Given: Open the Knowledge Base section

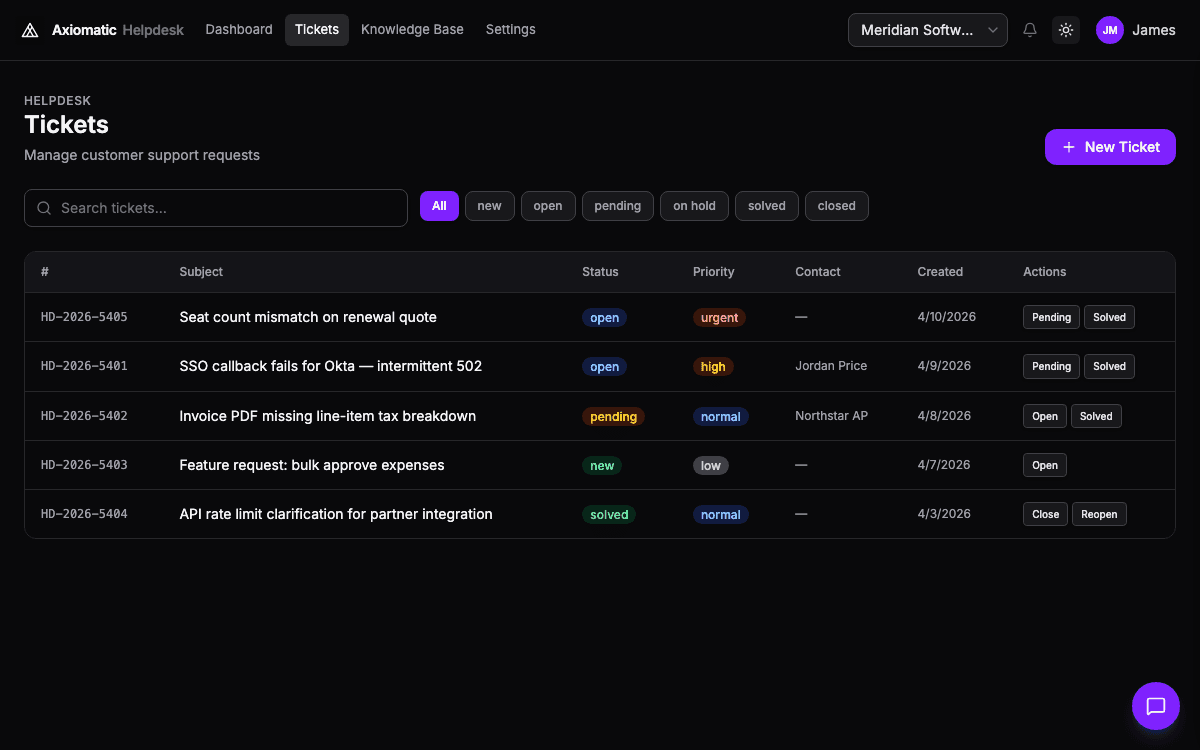Looking at the screenshot, I should 412,30.
